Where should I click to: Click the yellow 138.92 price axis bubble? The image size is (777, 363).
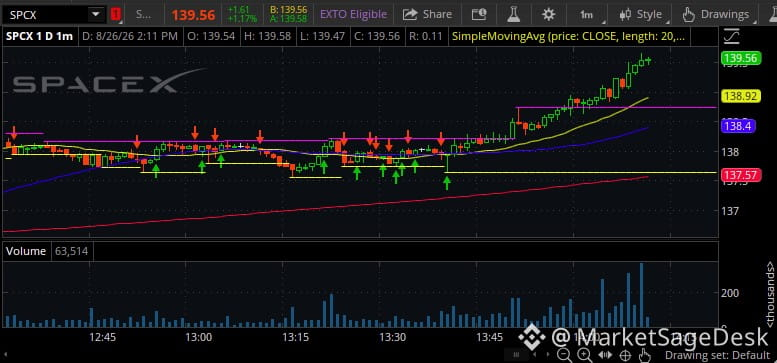pyautogui.click(x=740, y=96)
